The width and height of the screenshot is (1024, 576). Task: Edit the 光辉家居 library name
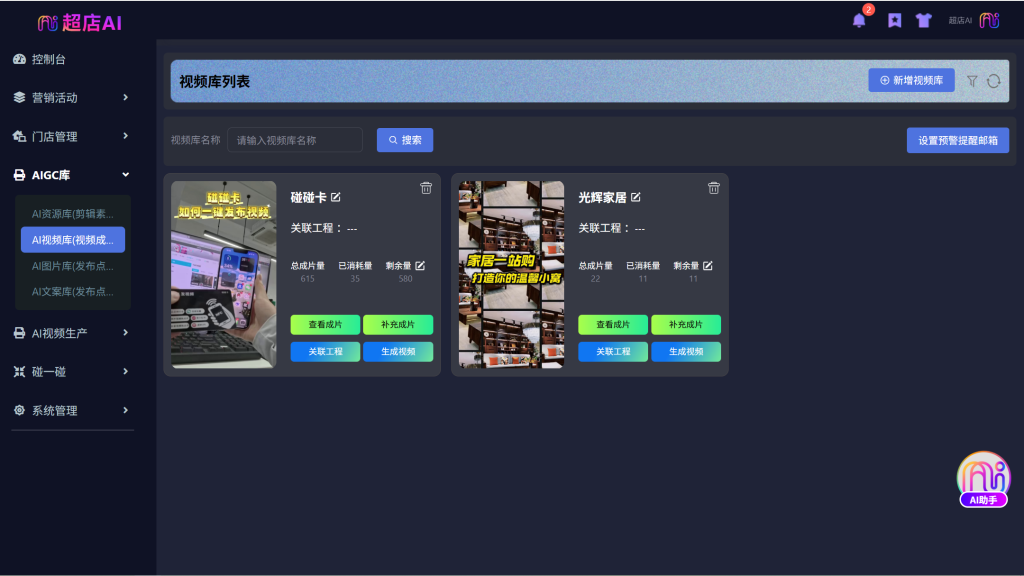[636, 197]
